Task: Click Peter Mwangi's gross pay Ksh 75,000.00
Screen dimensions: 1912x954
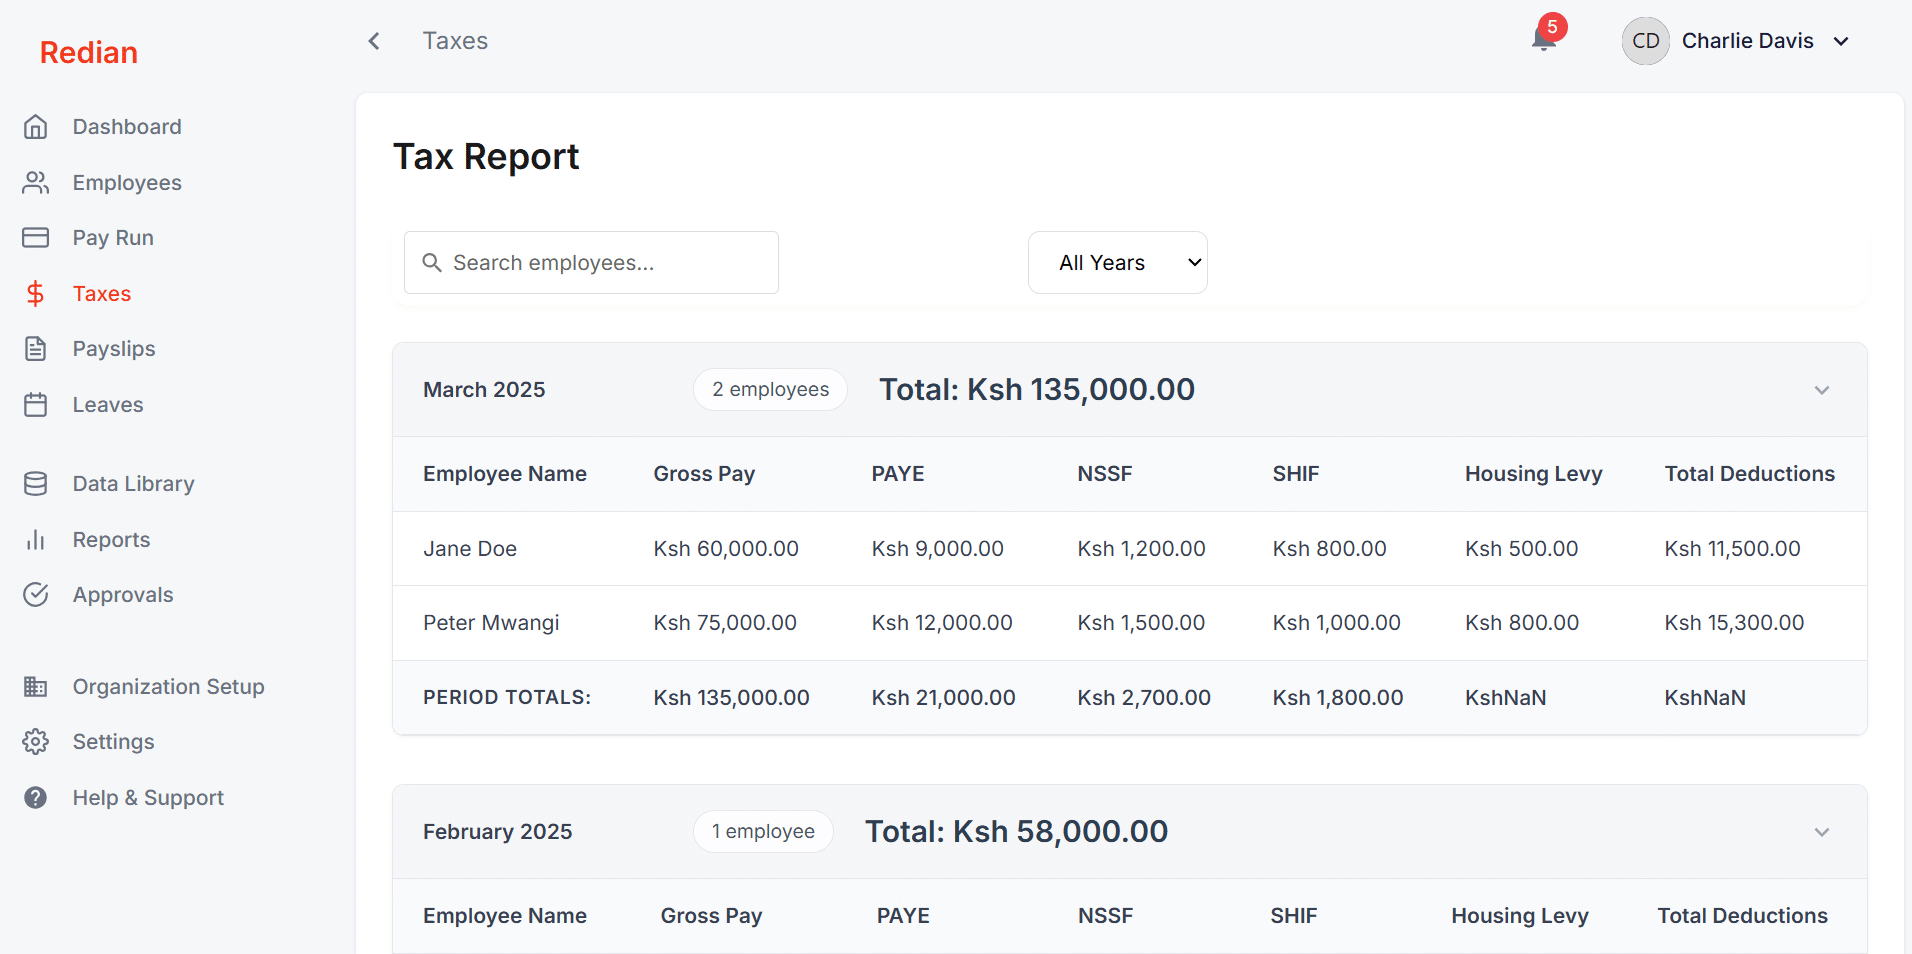Action: [725, 623]
